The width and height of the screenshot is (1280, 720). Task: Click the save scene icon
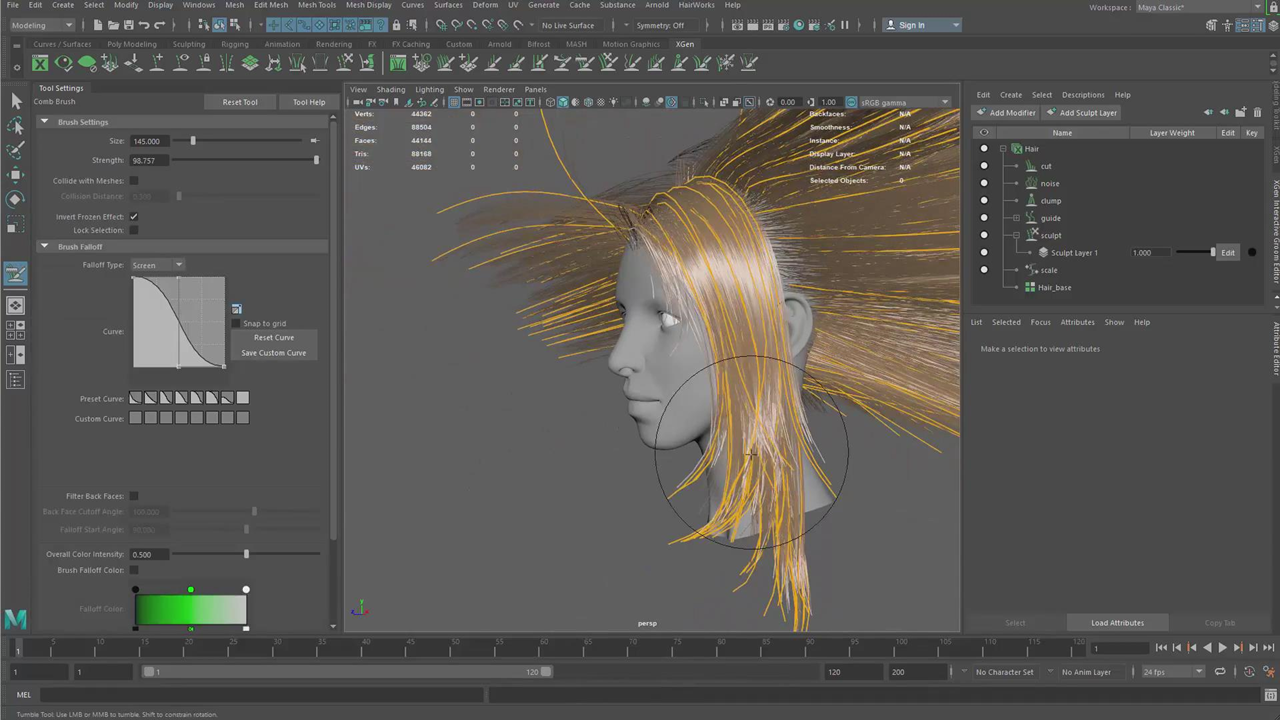(x=128, y=25)
